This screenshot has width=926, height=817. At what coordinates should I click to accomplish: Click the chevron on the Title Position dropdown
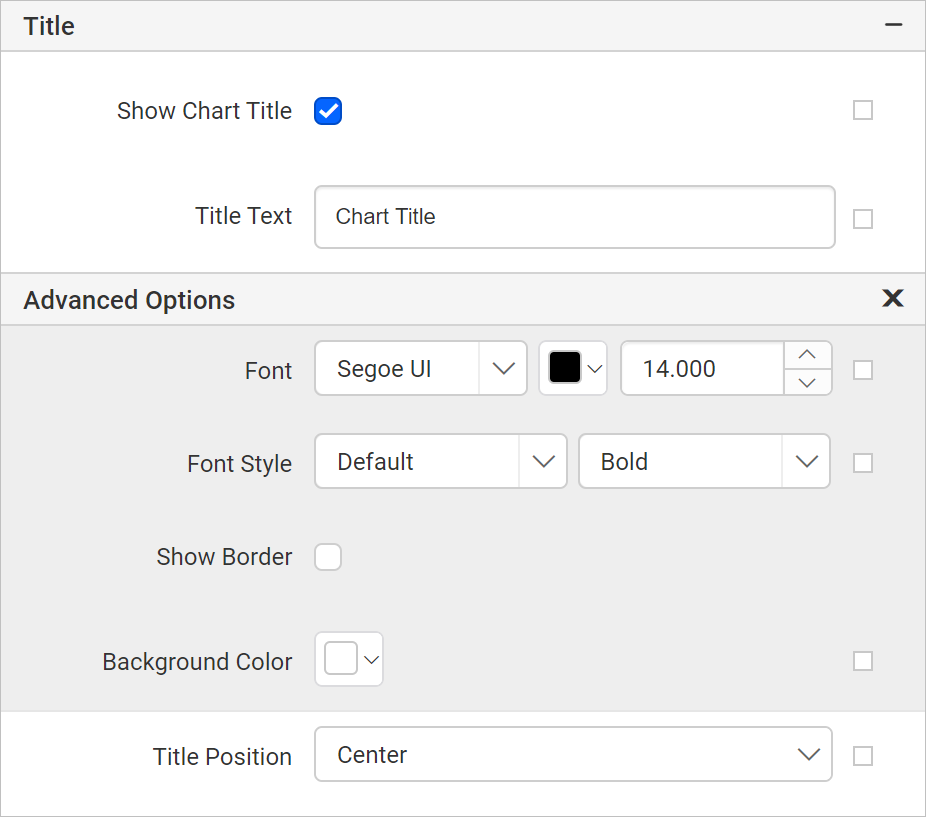tap(808, 756)
